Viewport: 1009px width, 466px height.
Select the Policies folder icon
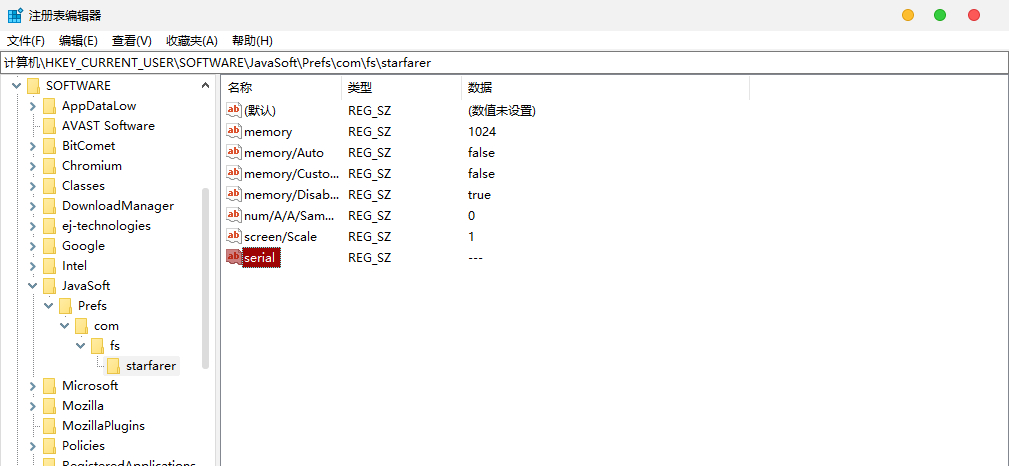coord(50,446)
